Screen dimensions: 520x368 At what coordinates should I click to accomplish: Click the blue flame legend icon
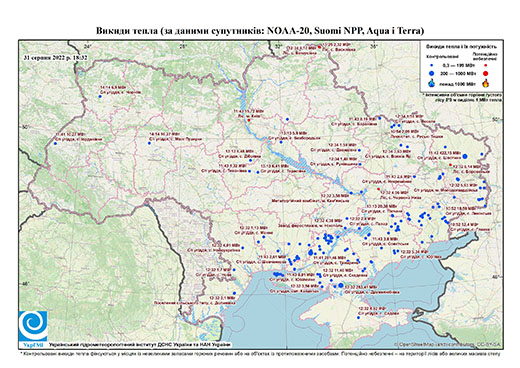coord(432,83)
